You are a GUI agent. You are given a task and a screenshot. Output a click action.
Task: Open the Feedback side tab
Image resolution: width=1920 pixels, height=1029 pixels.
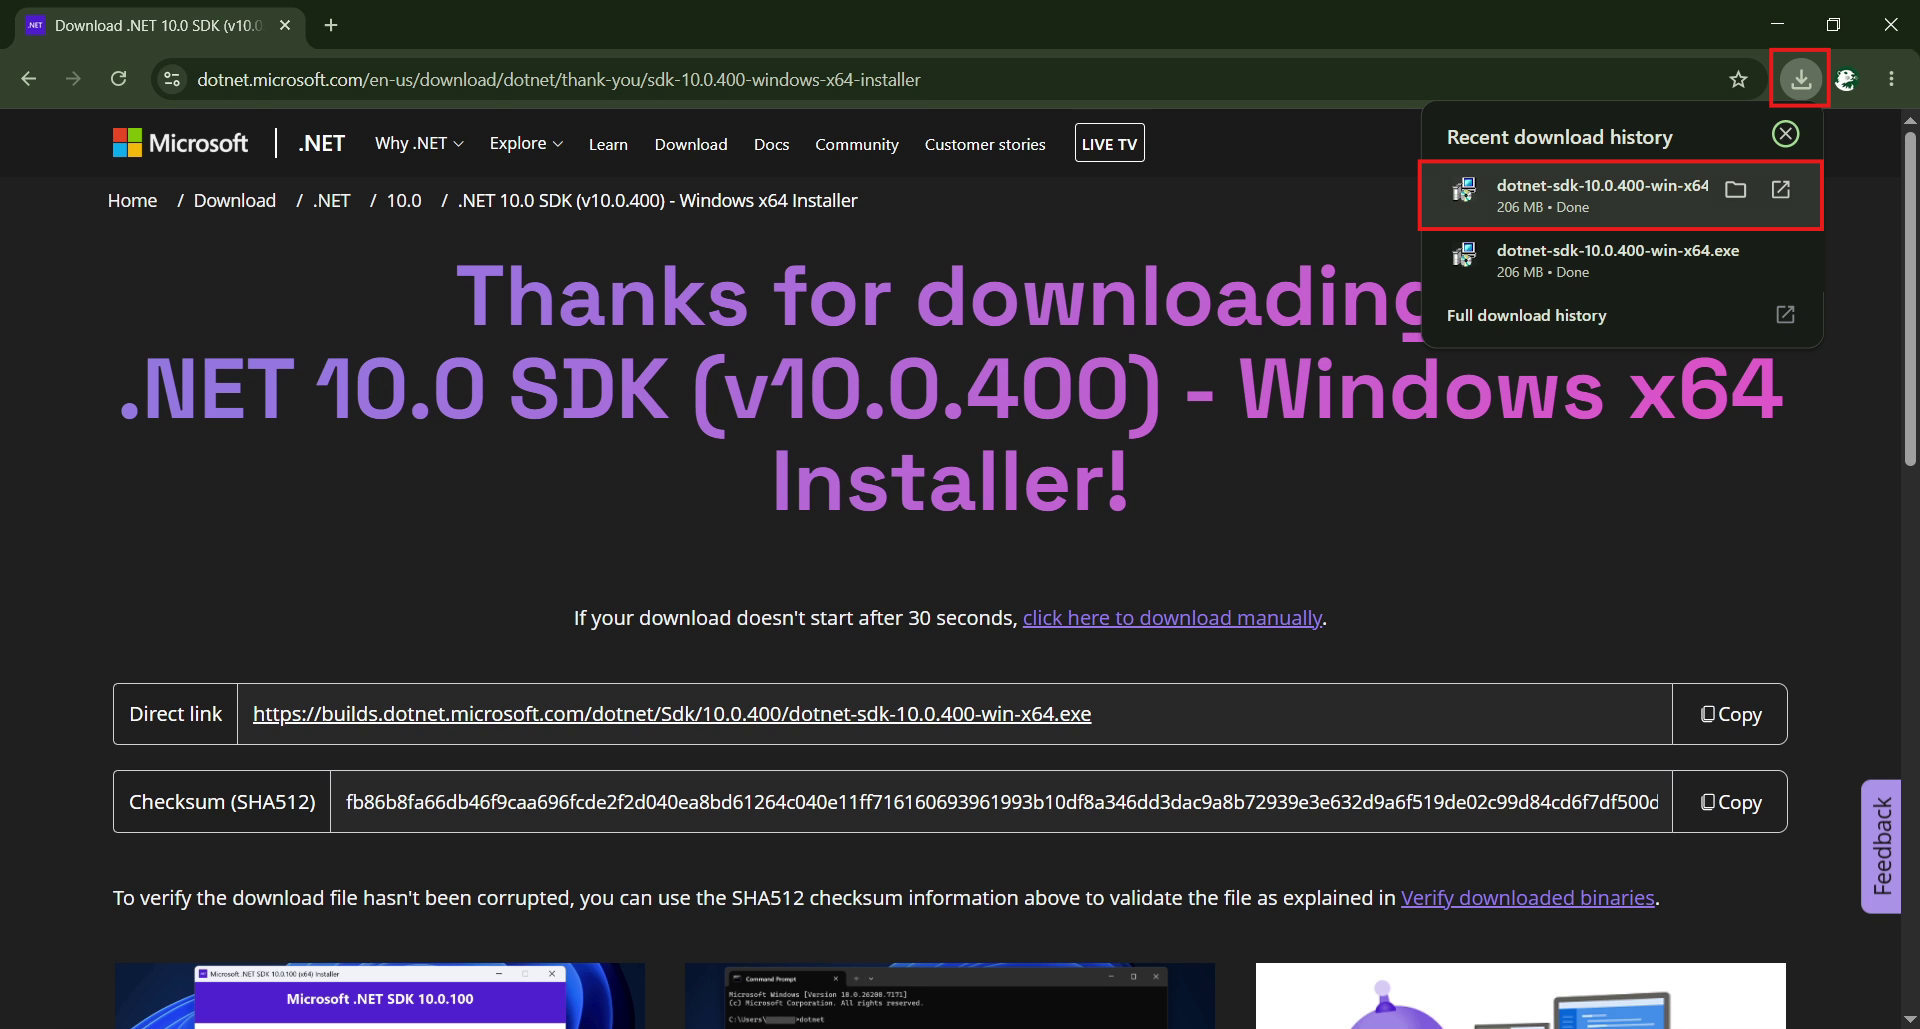click(1881, 846)
